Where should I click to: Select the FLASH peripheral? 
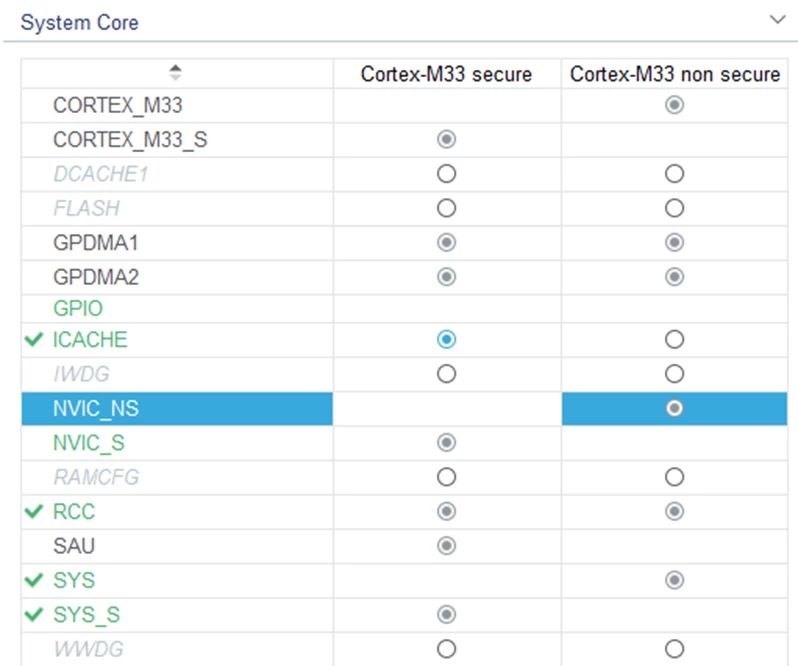87,208
